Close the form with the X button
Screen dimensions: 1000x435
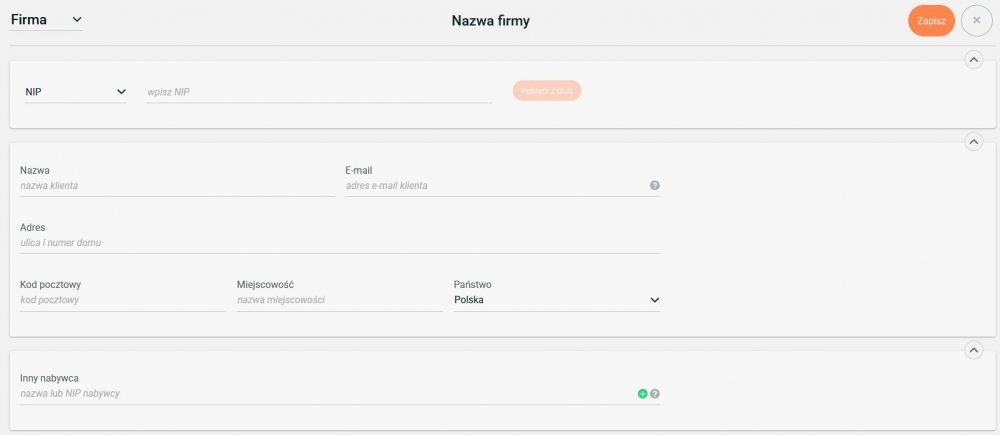pos(976,21)
